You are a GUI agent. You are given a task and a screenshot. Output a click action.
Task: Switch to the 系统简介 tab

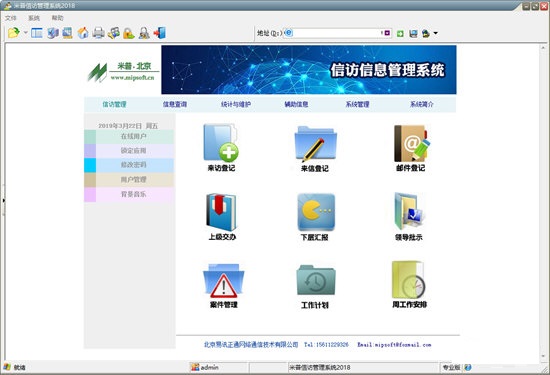click(422, 104)
